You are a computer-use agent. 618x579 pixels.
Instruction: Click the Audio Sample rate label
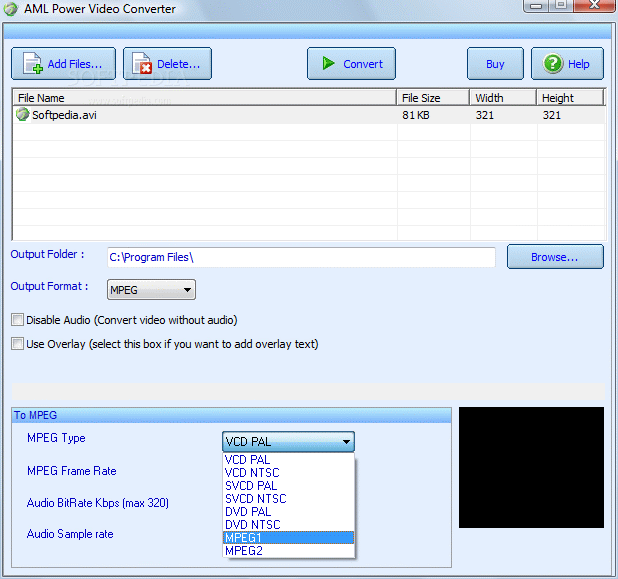point(70,534)
